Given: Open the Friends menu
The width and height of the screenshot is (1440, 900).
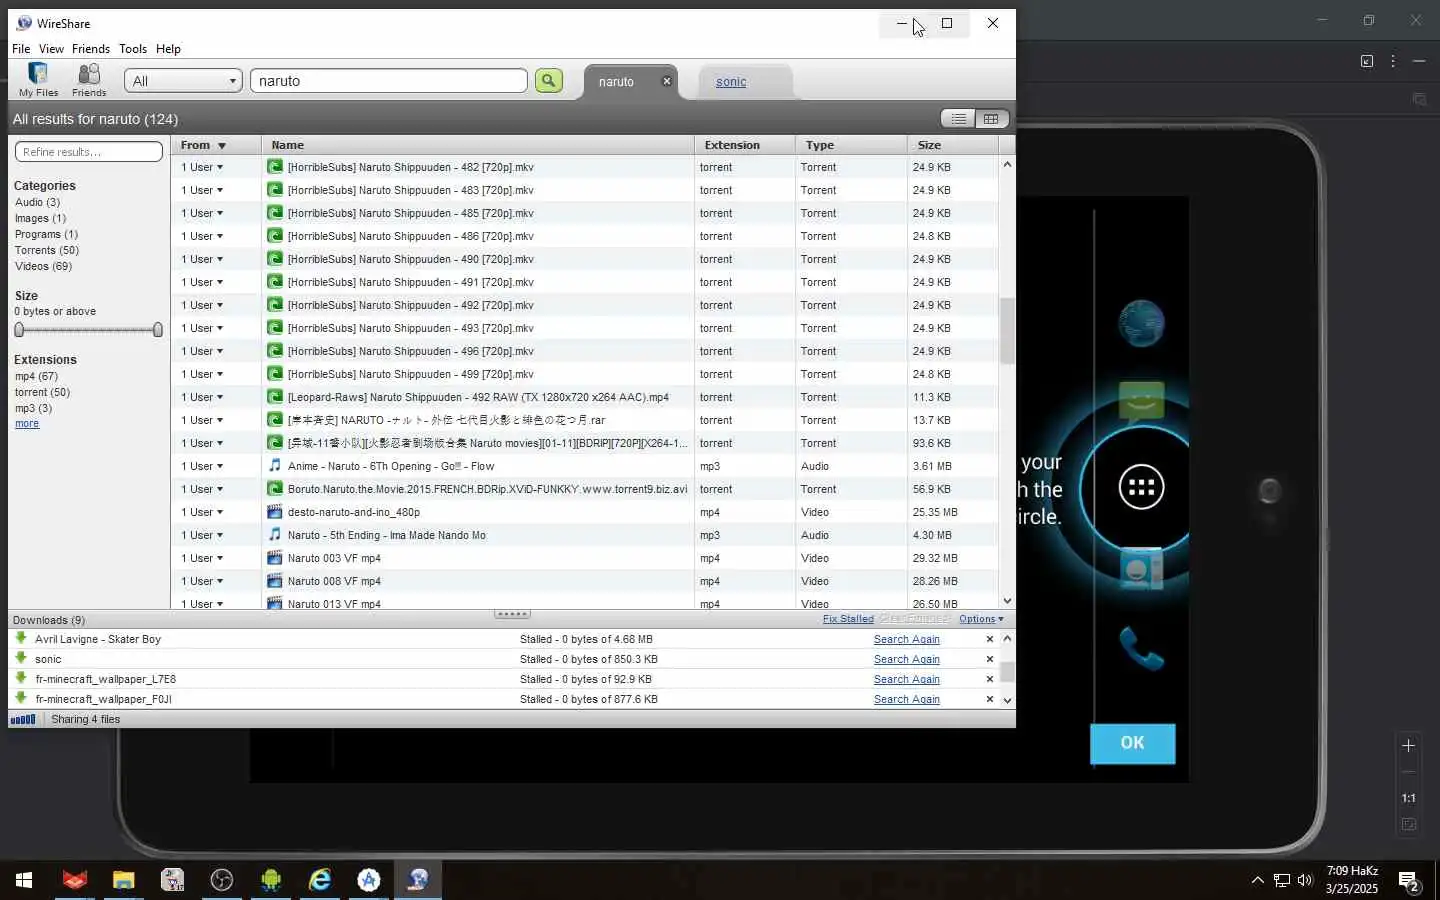Looking at the screenshot, I should coord(91,49).
